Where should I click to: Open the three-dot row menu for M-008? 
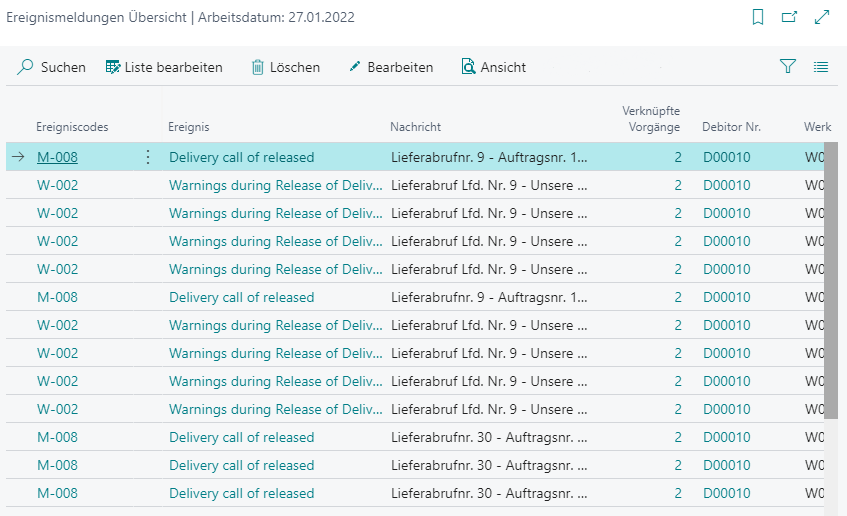click(x=149, y=157)
